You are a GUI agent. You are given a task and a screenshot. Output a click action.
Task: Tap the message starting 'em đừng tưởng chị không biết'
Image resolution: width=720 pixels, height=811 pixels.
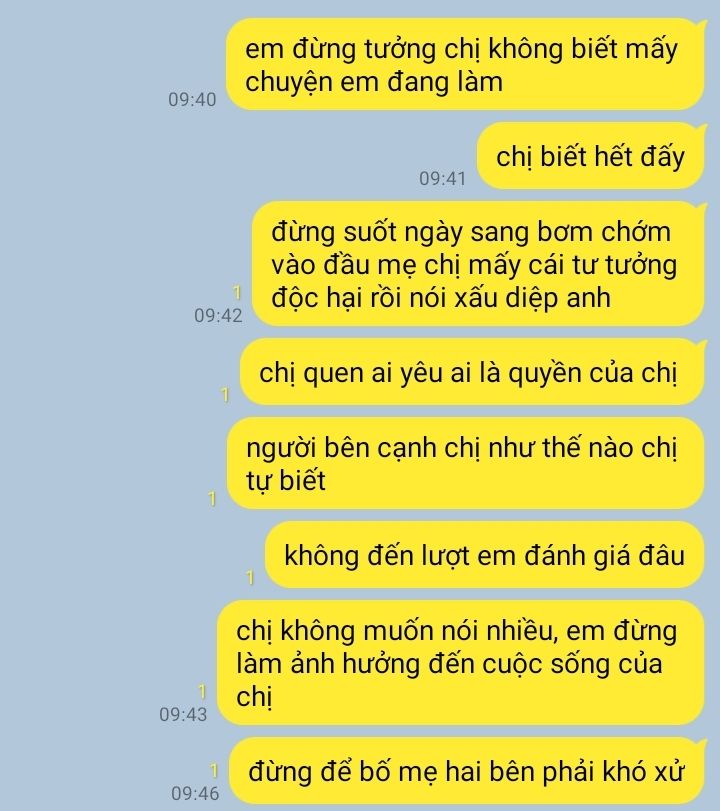tap(466, 64)
